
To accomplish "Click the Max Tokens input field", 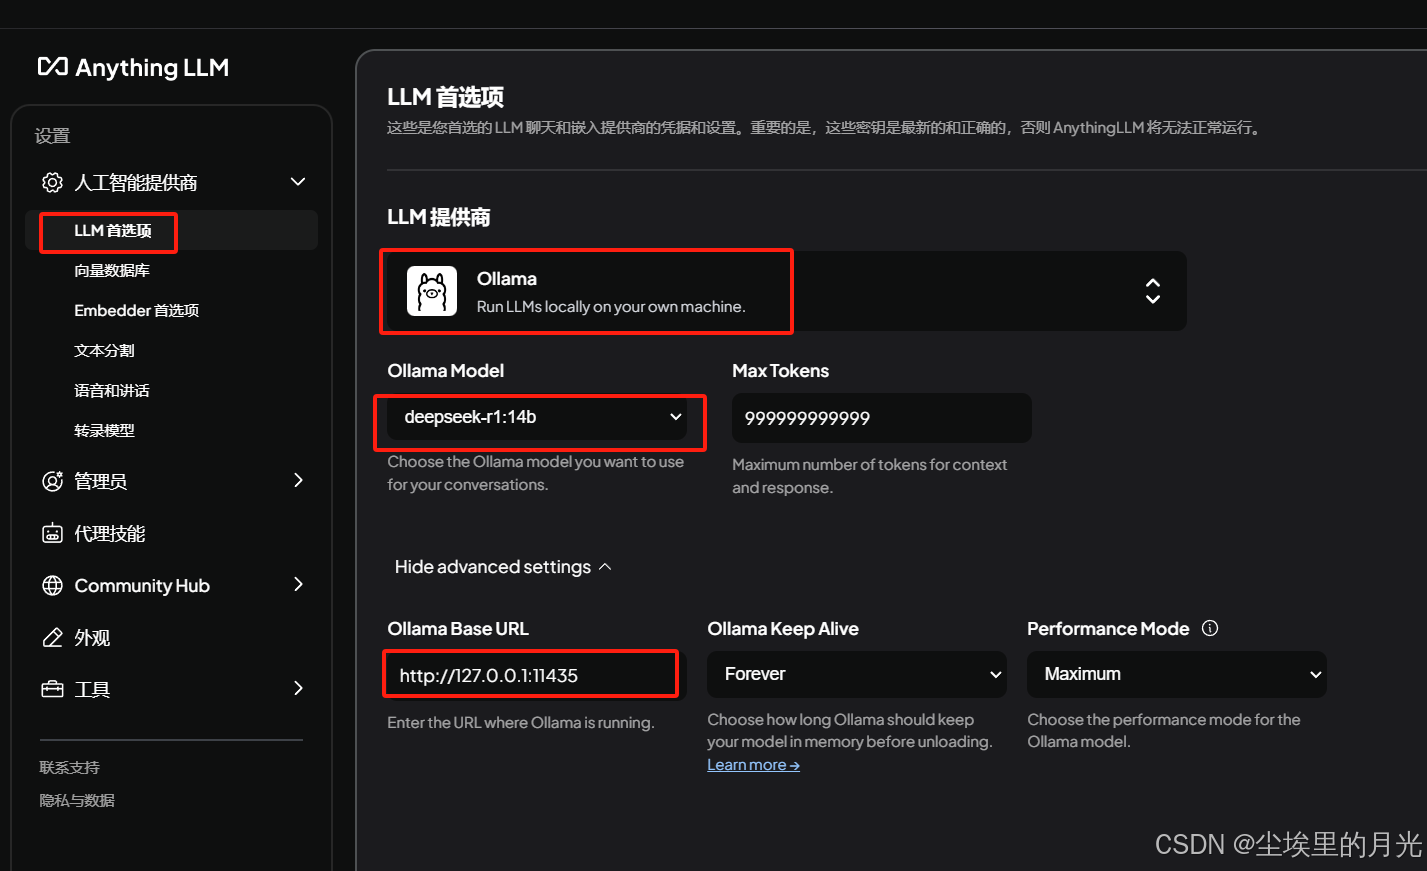I will pyautogui.click(x=882, y=418).
